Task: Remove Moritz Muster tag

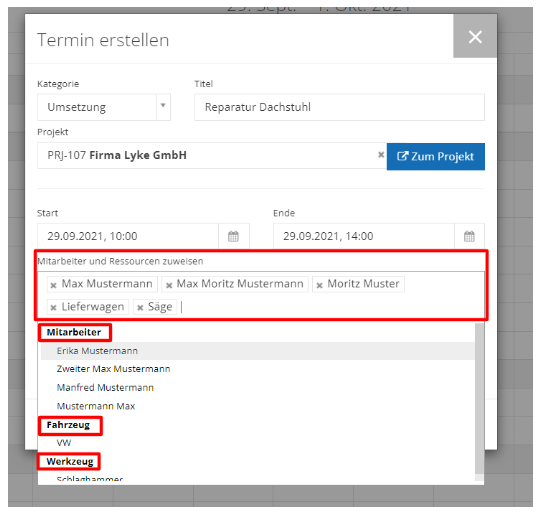Action: coord(319,285)
